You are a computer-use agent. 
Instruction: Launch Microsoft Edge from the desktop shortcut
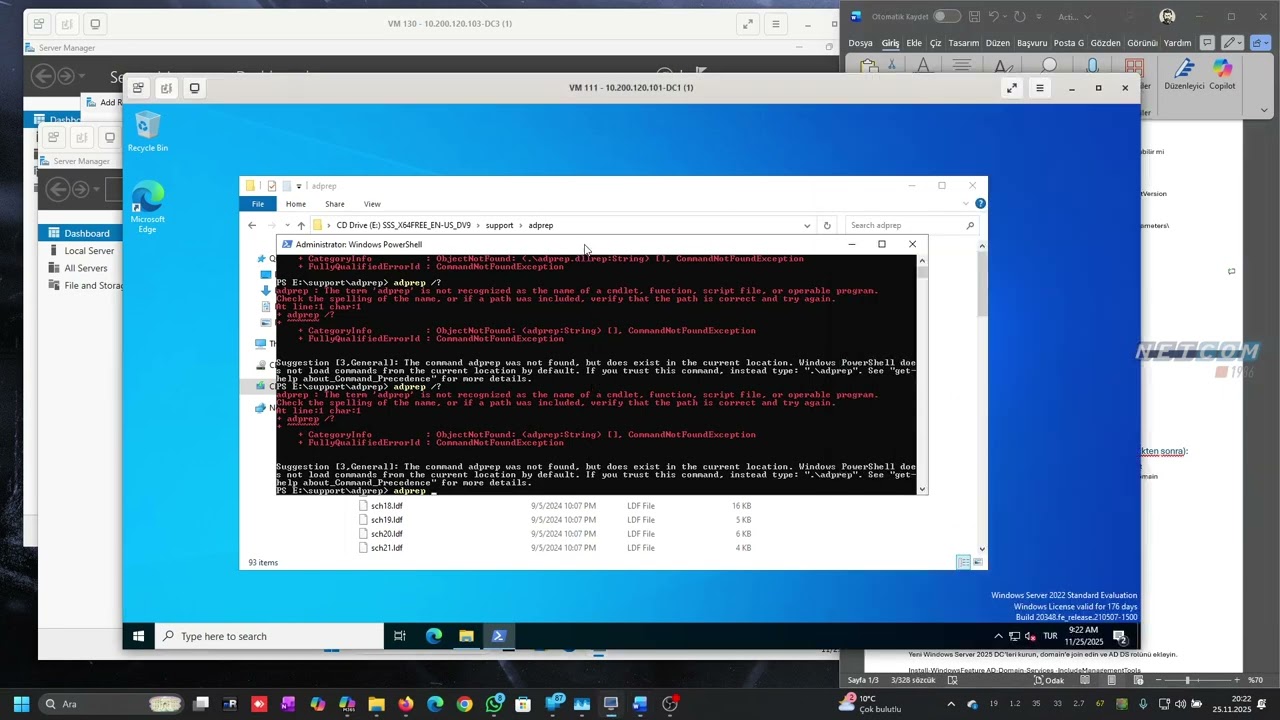pyautogui.click(x=147, y=208)
